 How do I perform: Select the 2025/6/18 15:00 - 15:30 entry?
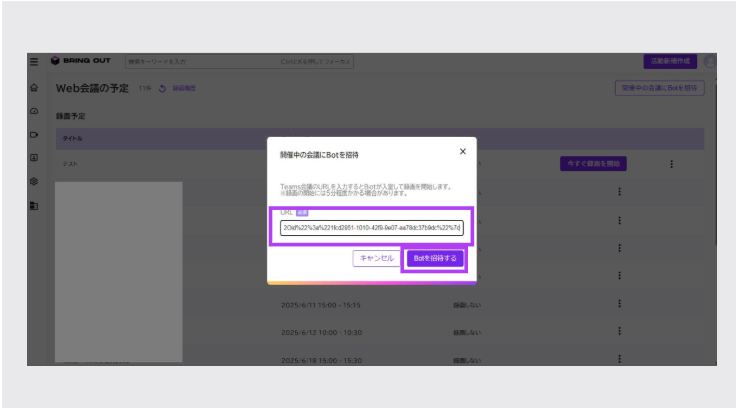(x=322, y=361)
